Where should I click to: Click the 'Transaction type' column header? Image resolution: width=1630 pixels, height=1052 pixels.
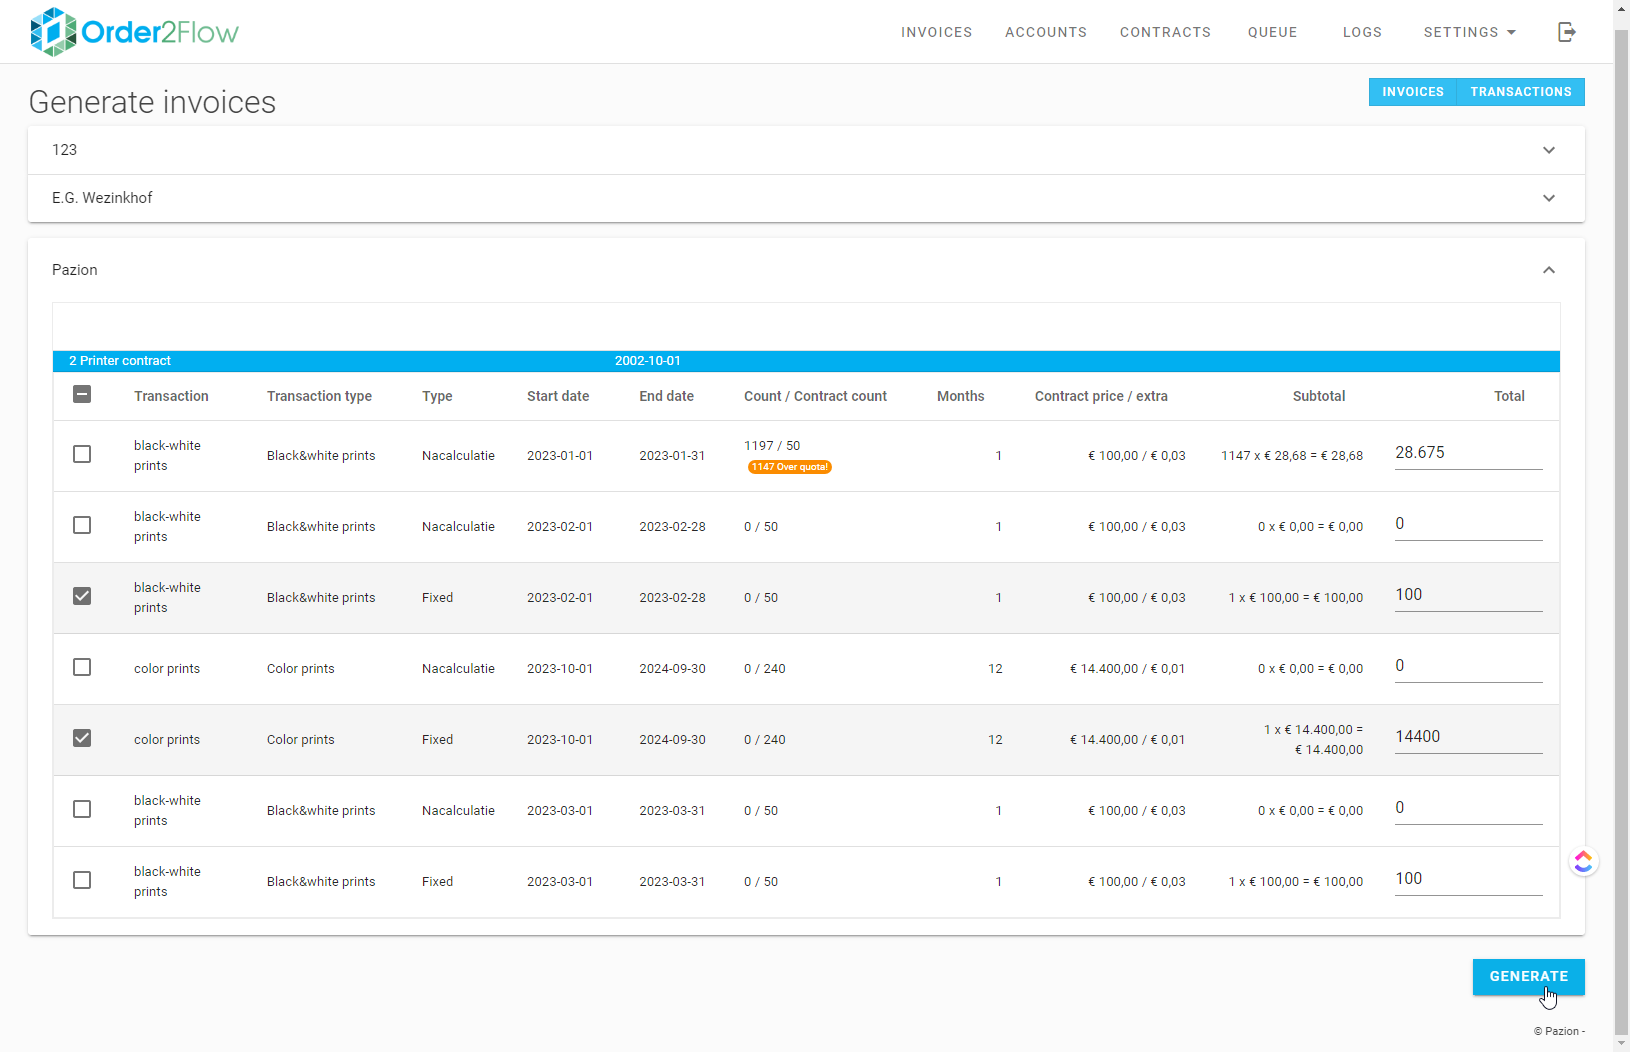(319, 396)
